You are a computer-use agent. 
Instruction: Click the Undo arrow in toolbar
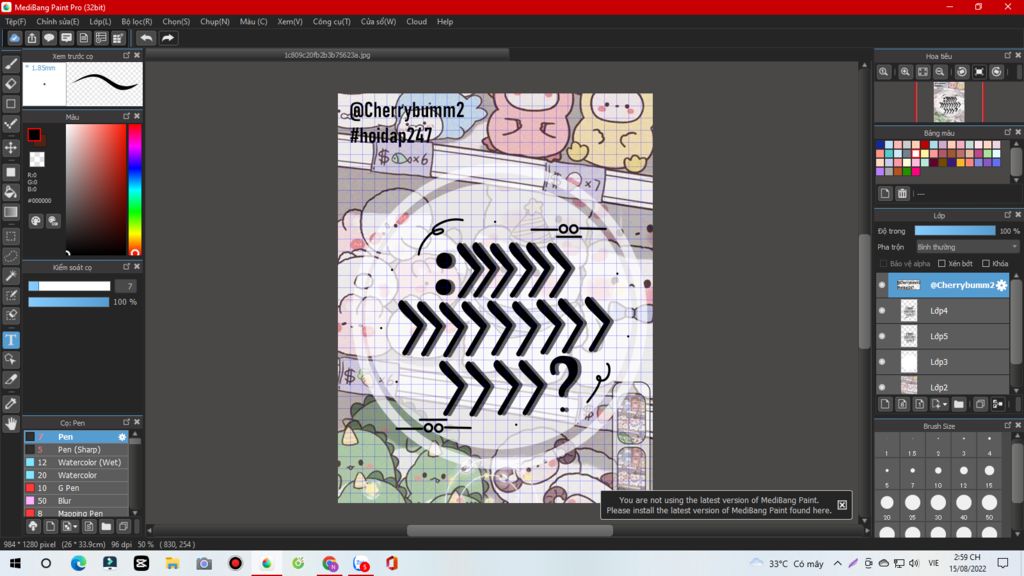tap(146, 38)
